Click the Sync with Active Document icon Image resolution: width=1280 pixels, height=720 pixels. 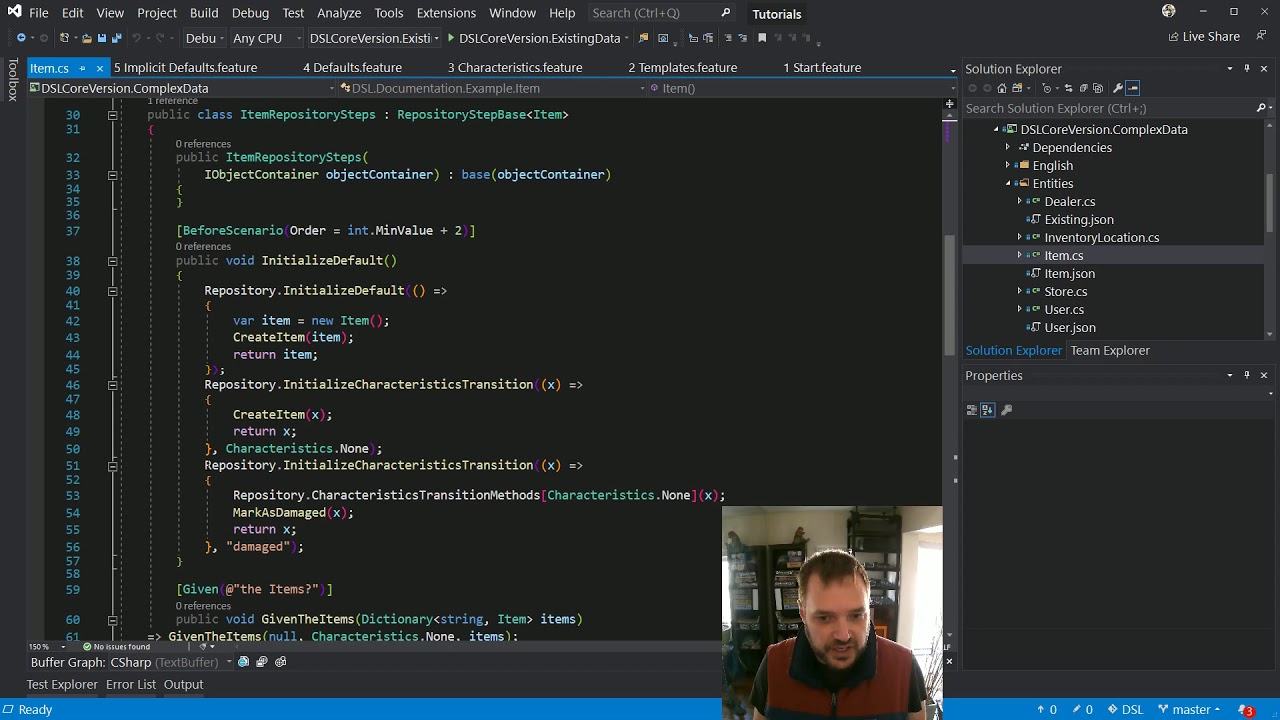1068,88
